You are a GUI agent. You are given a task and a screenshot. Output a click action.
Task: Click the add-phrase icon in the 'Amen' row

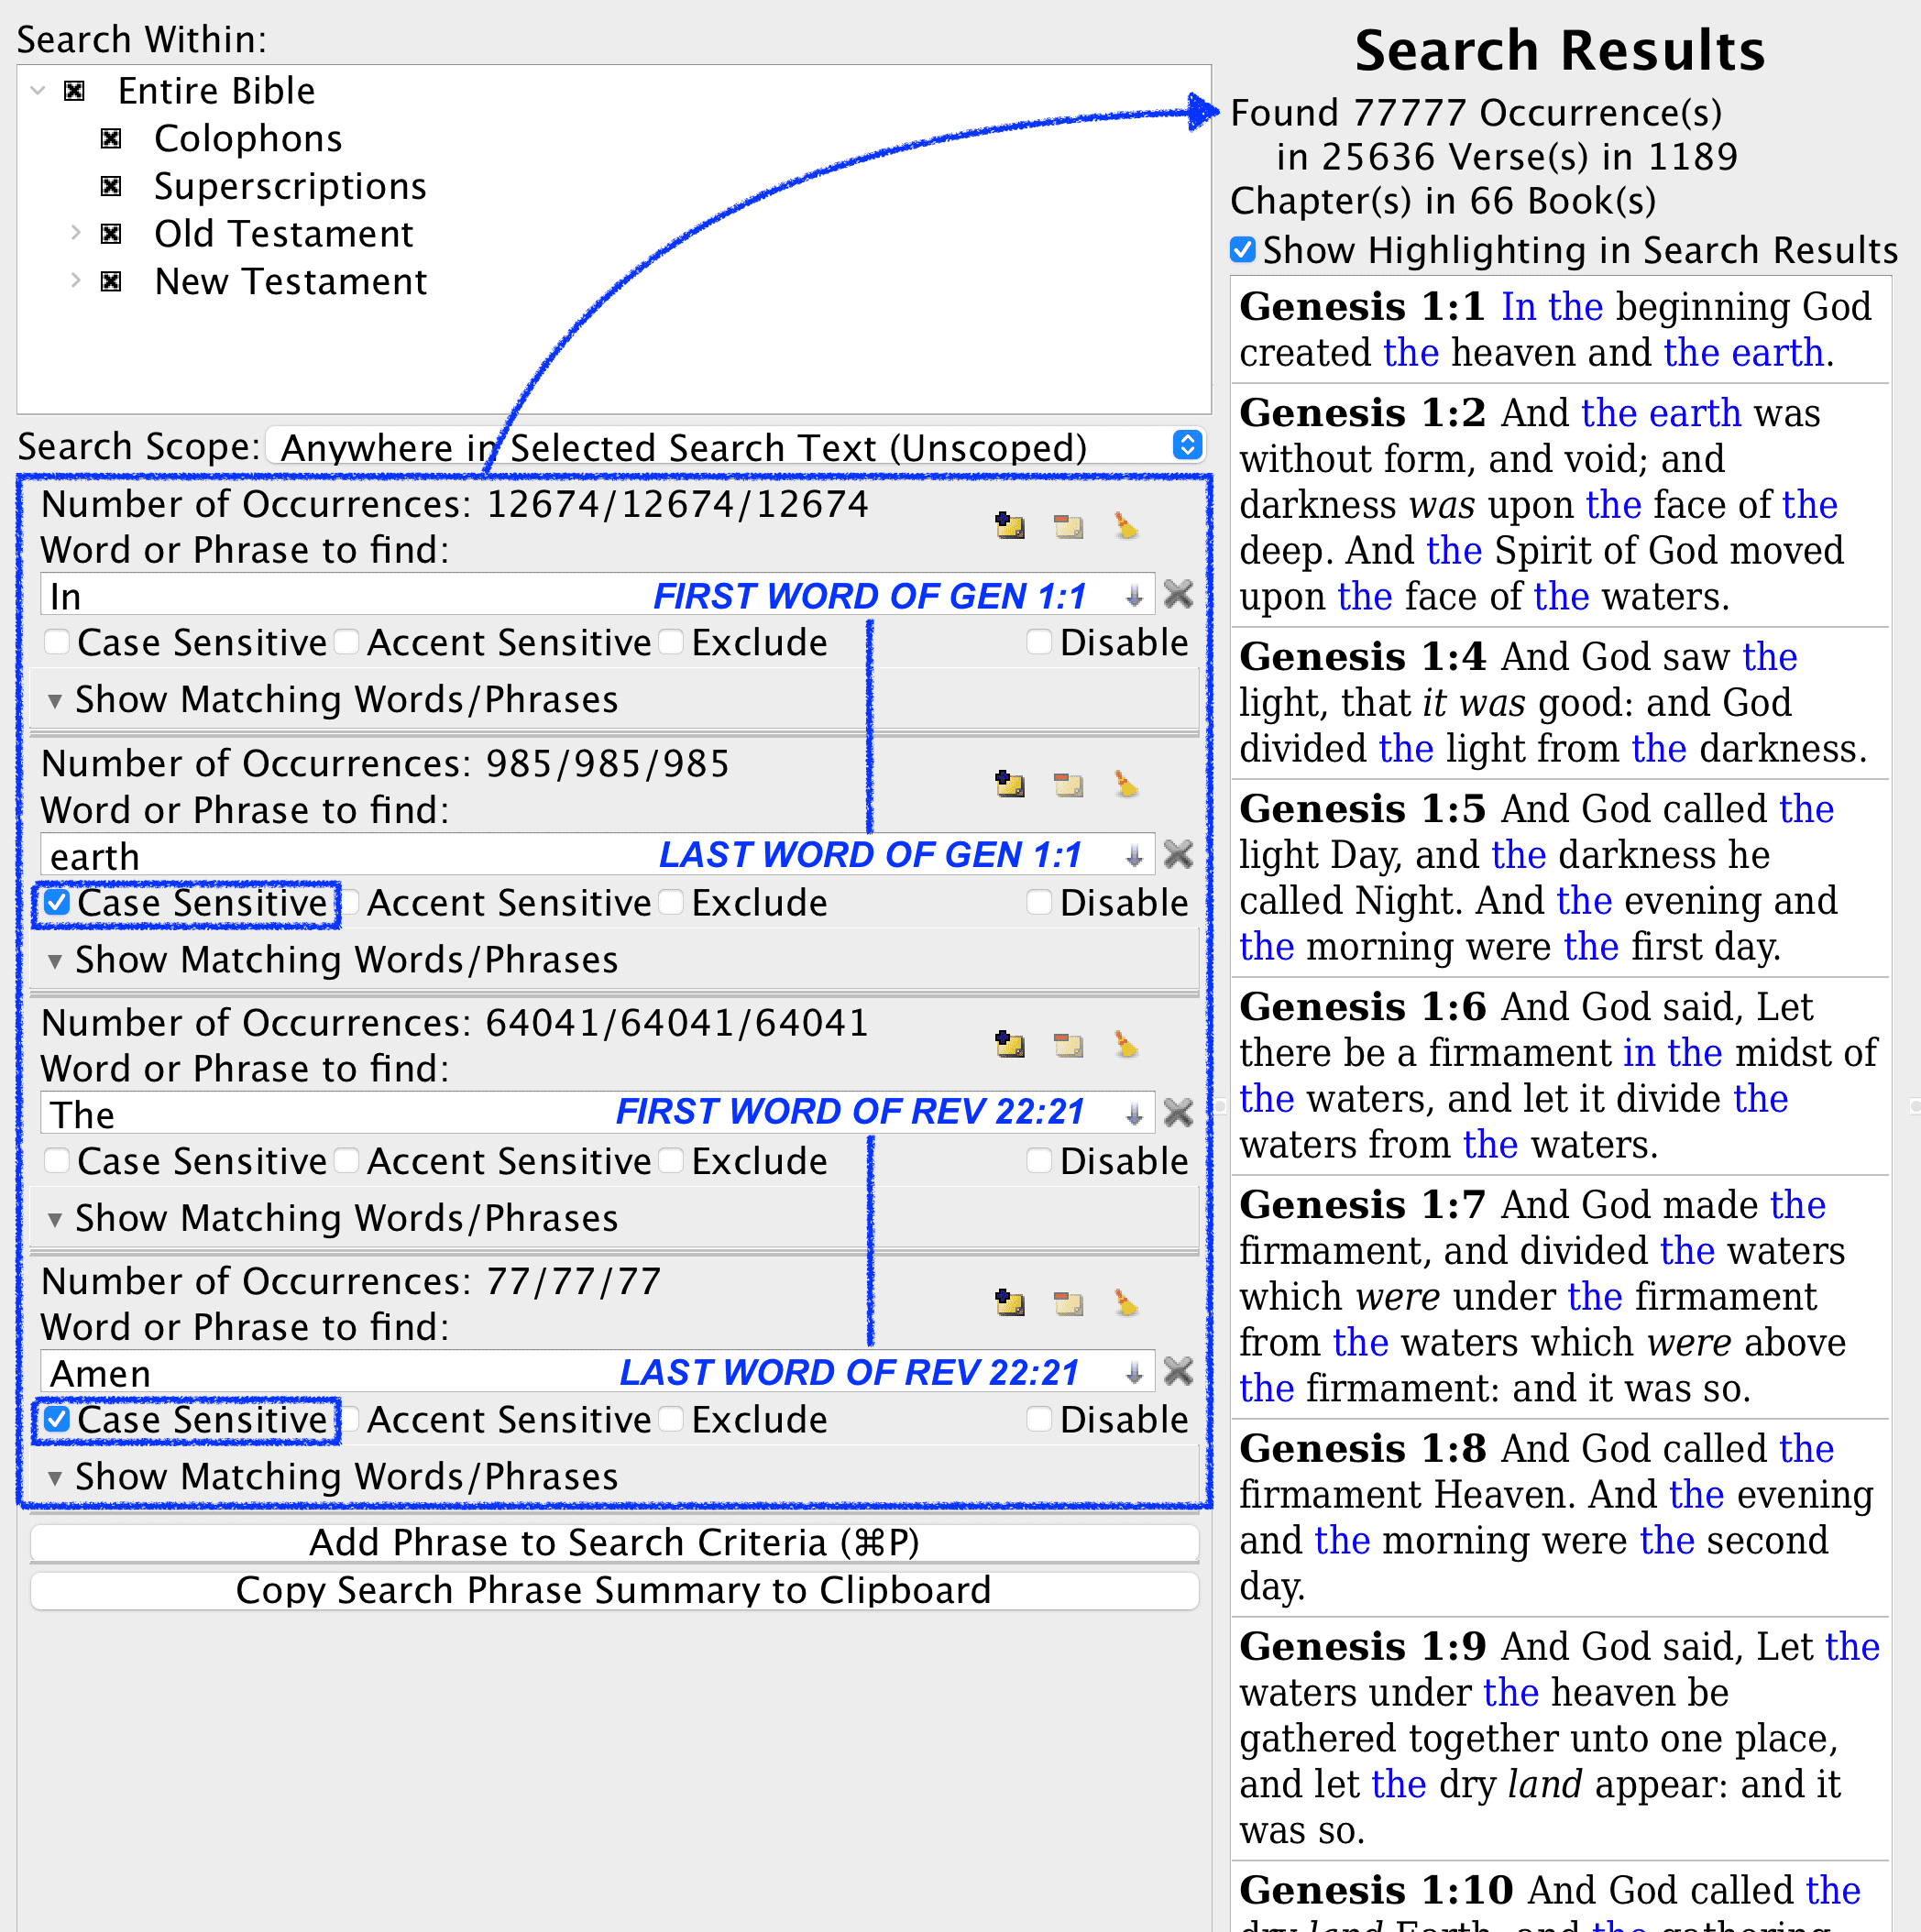click(1009, 1302)
